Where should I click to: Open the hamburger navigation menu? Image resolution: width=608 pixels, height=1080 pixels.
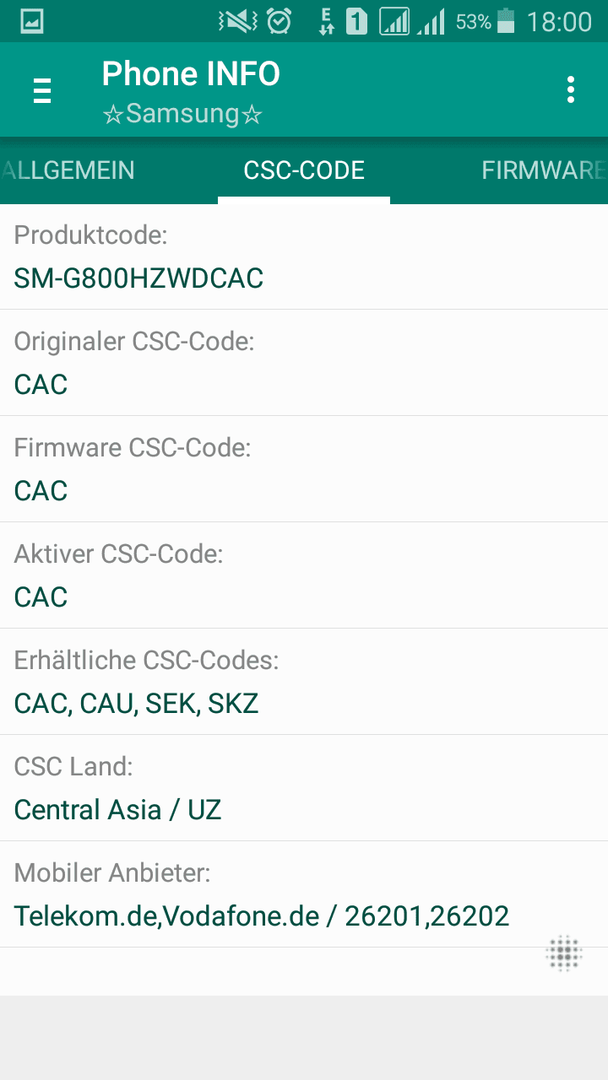42,91
